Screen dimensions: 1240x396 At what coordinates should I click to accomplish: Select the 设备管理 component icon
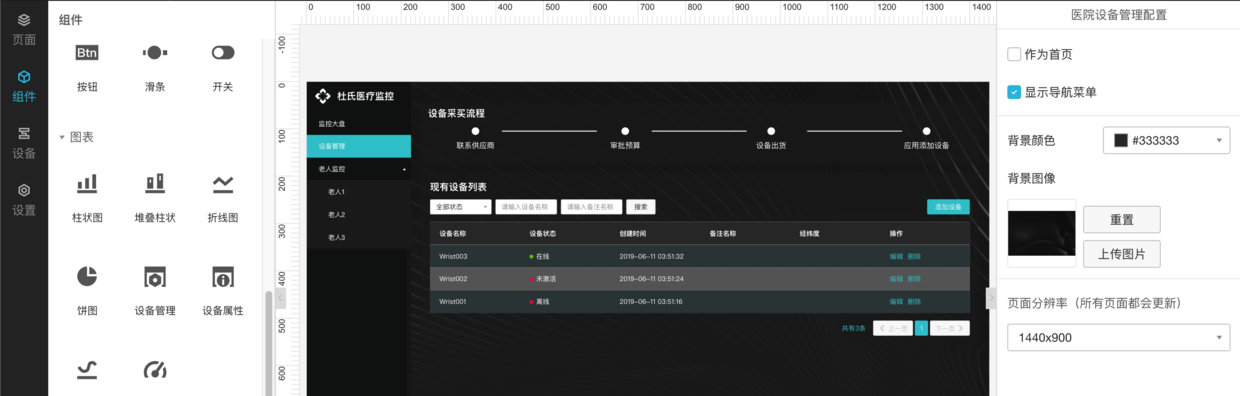pos(155,276)
